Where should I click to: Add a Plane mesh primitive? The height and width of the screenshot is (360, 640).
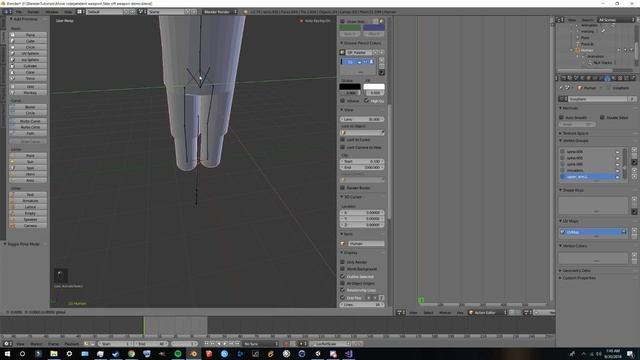(x=28, y=35)
